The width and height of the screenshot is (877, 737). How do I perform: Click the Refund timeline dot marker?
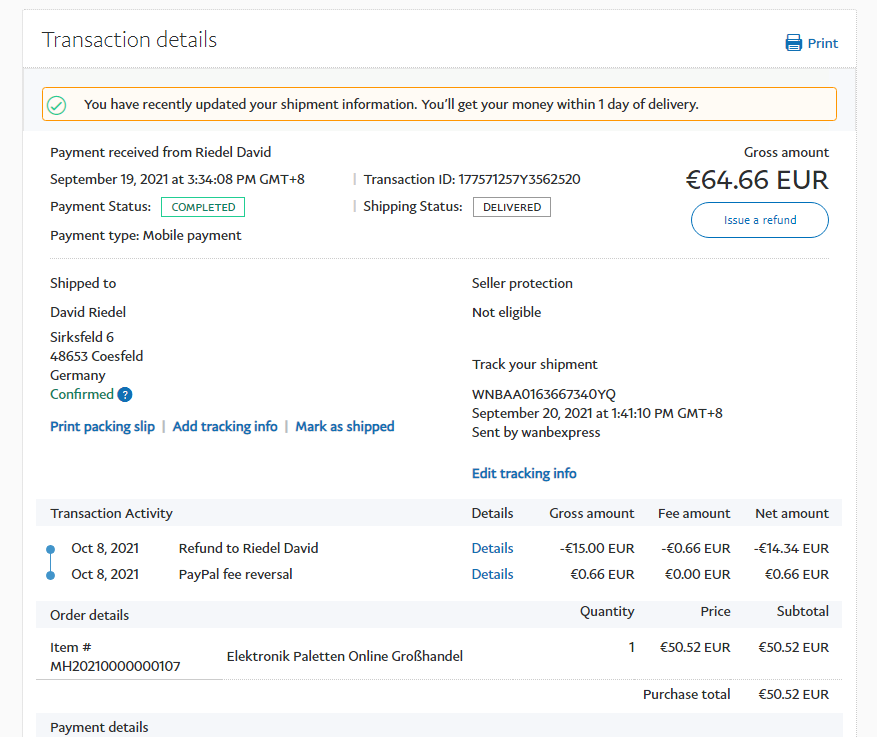coord(51,549)
